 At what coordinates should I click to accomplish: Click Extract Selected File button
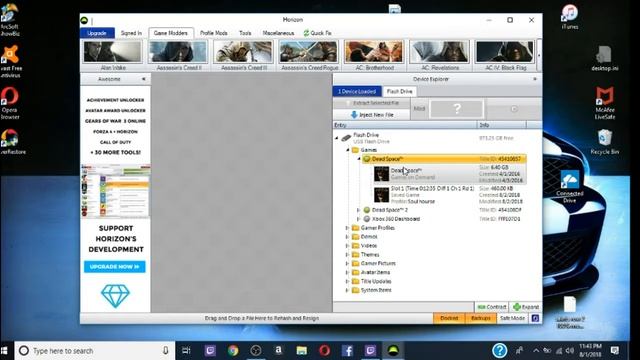372,103
